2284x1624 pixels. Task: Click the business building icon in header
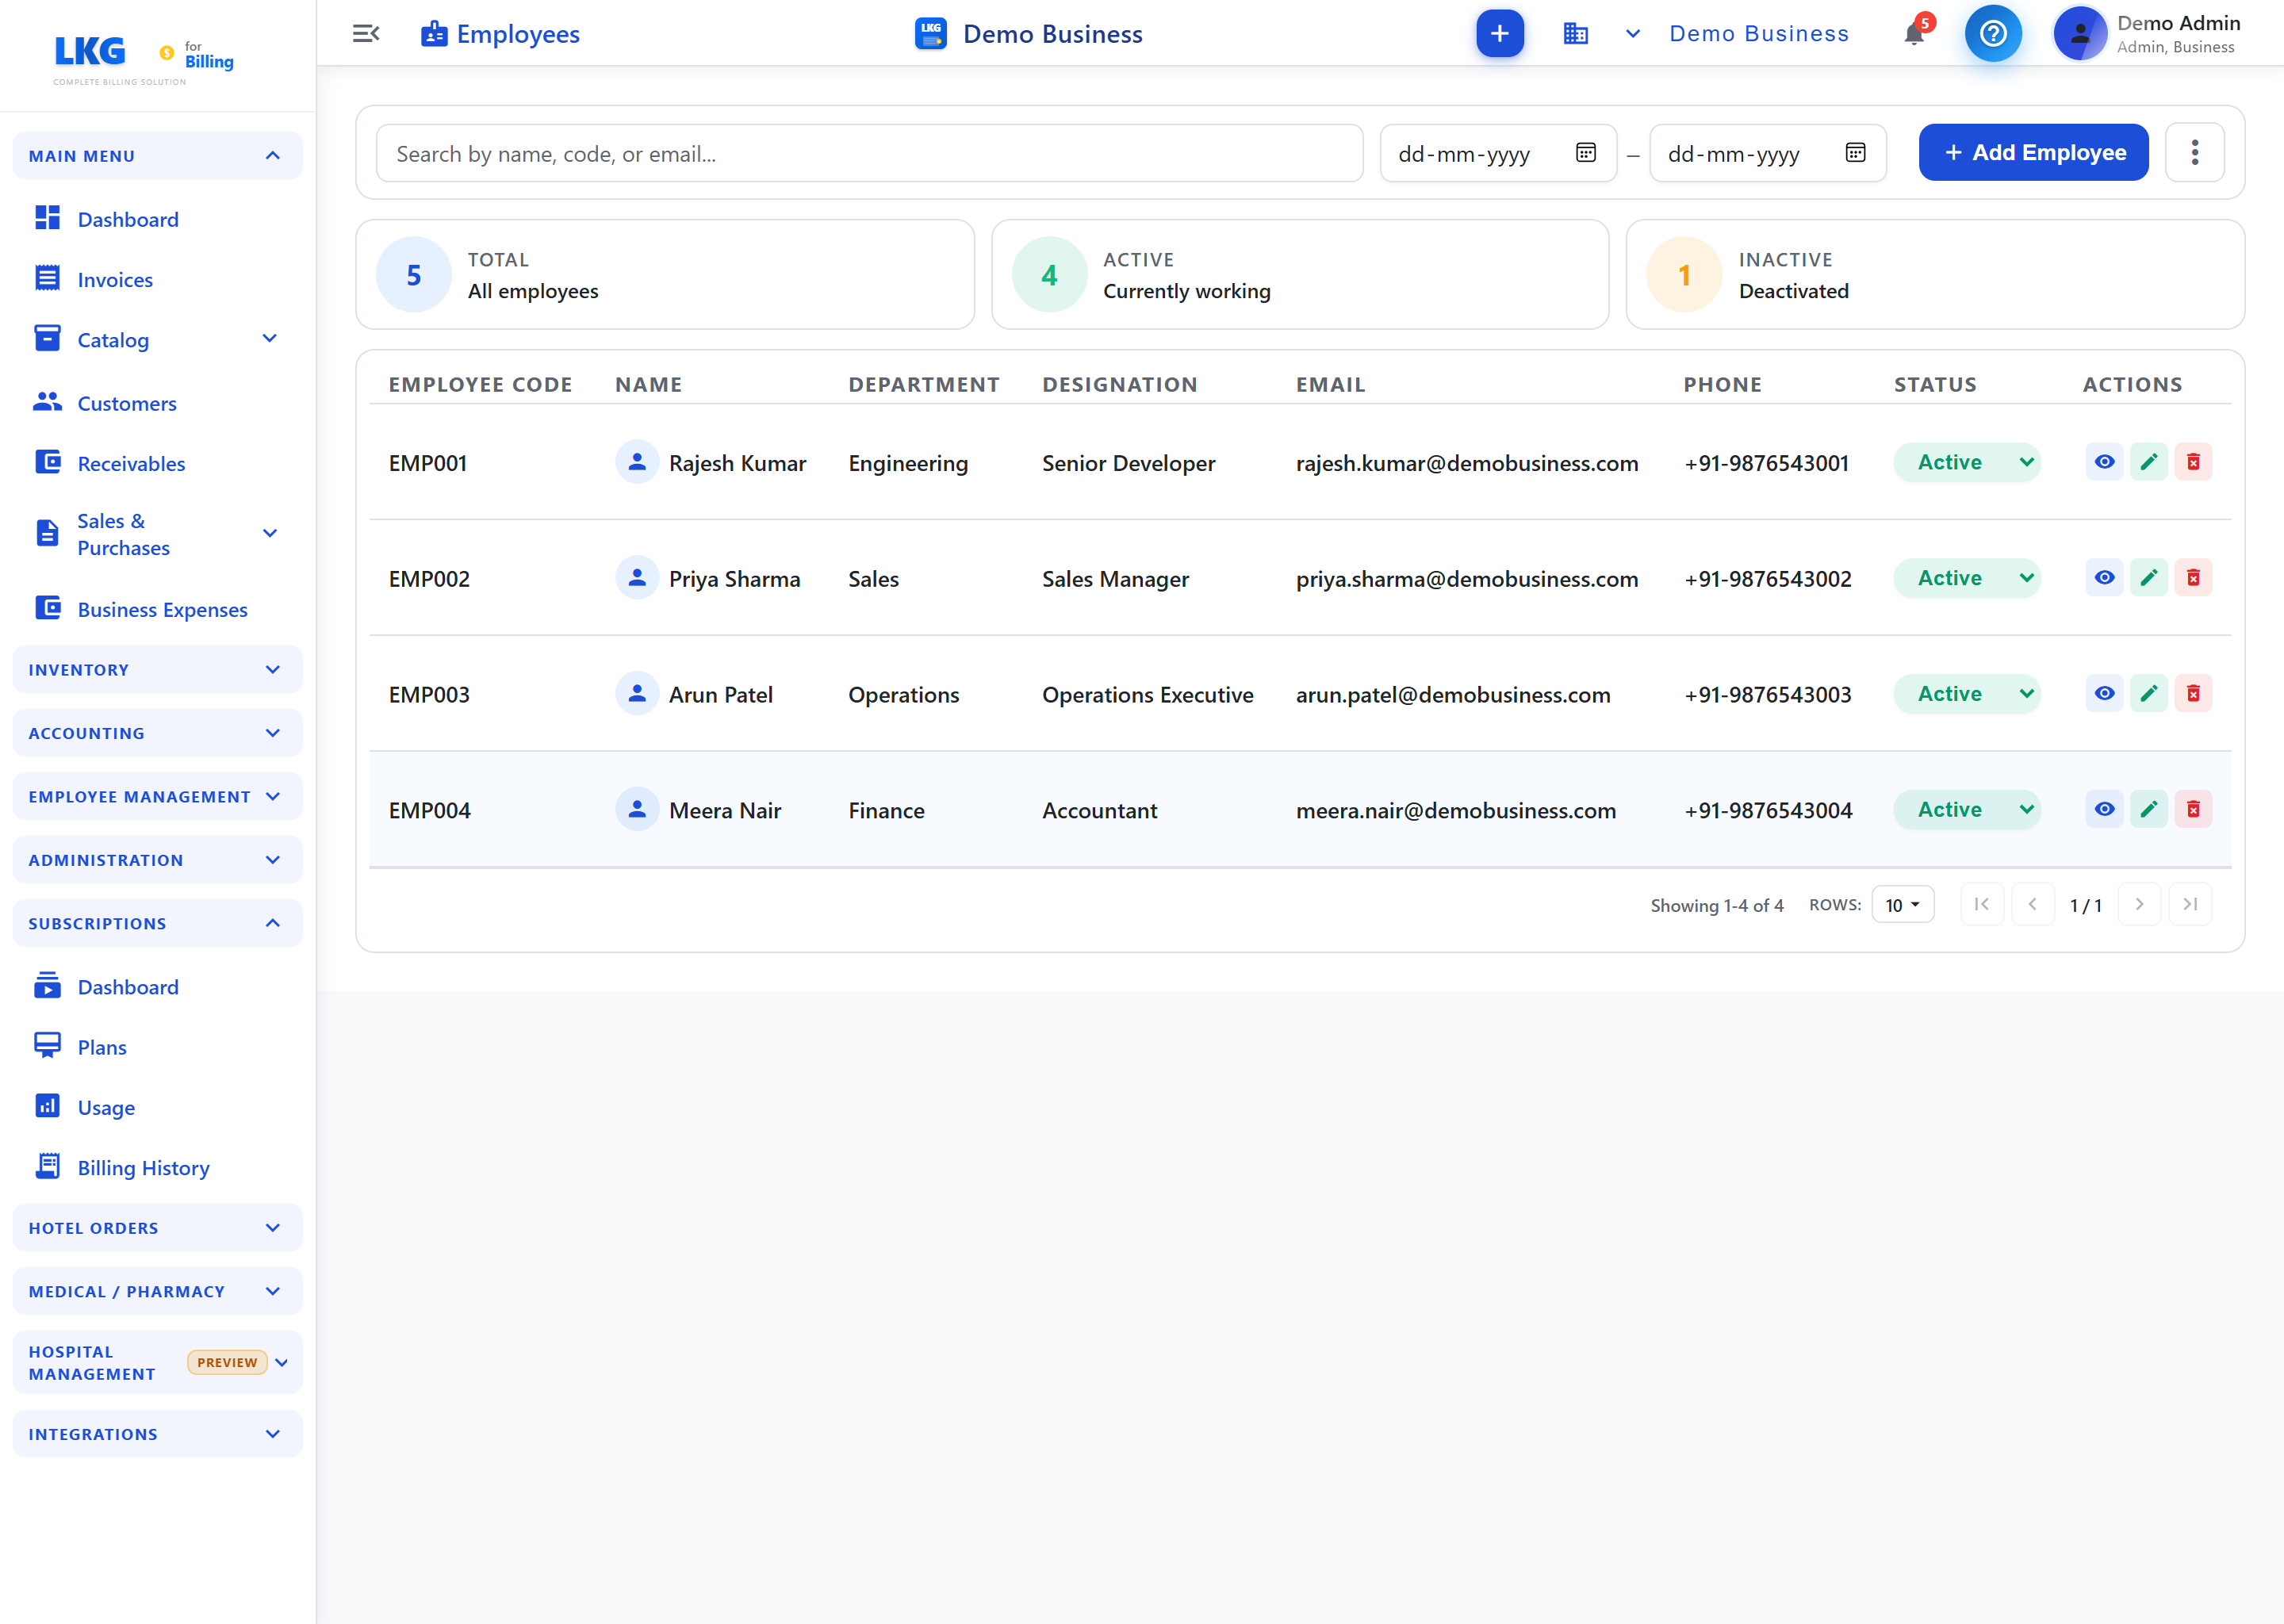pos(1575,34)
